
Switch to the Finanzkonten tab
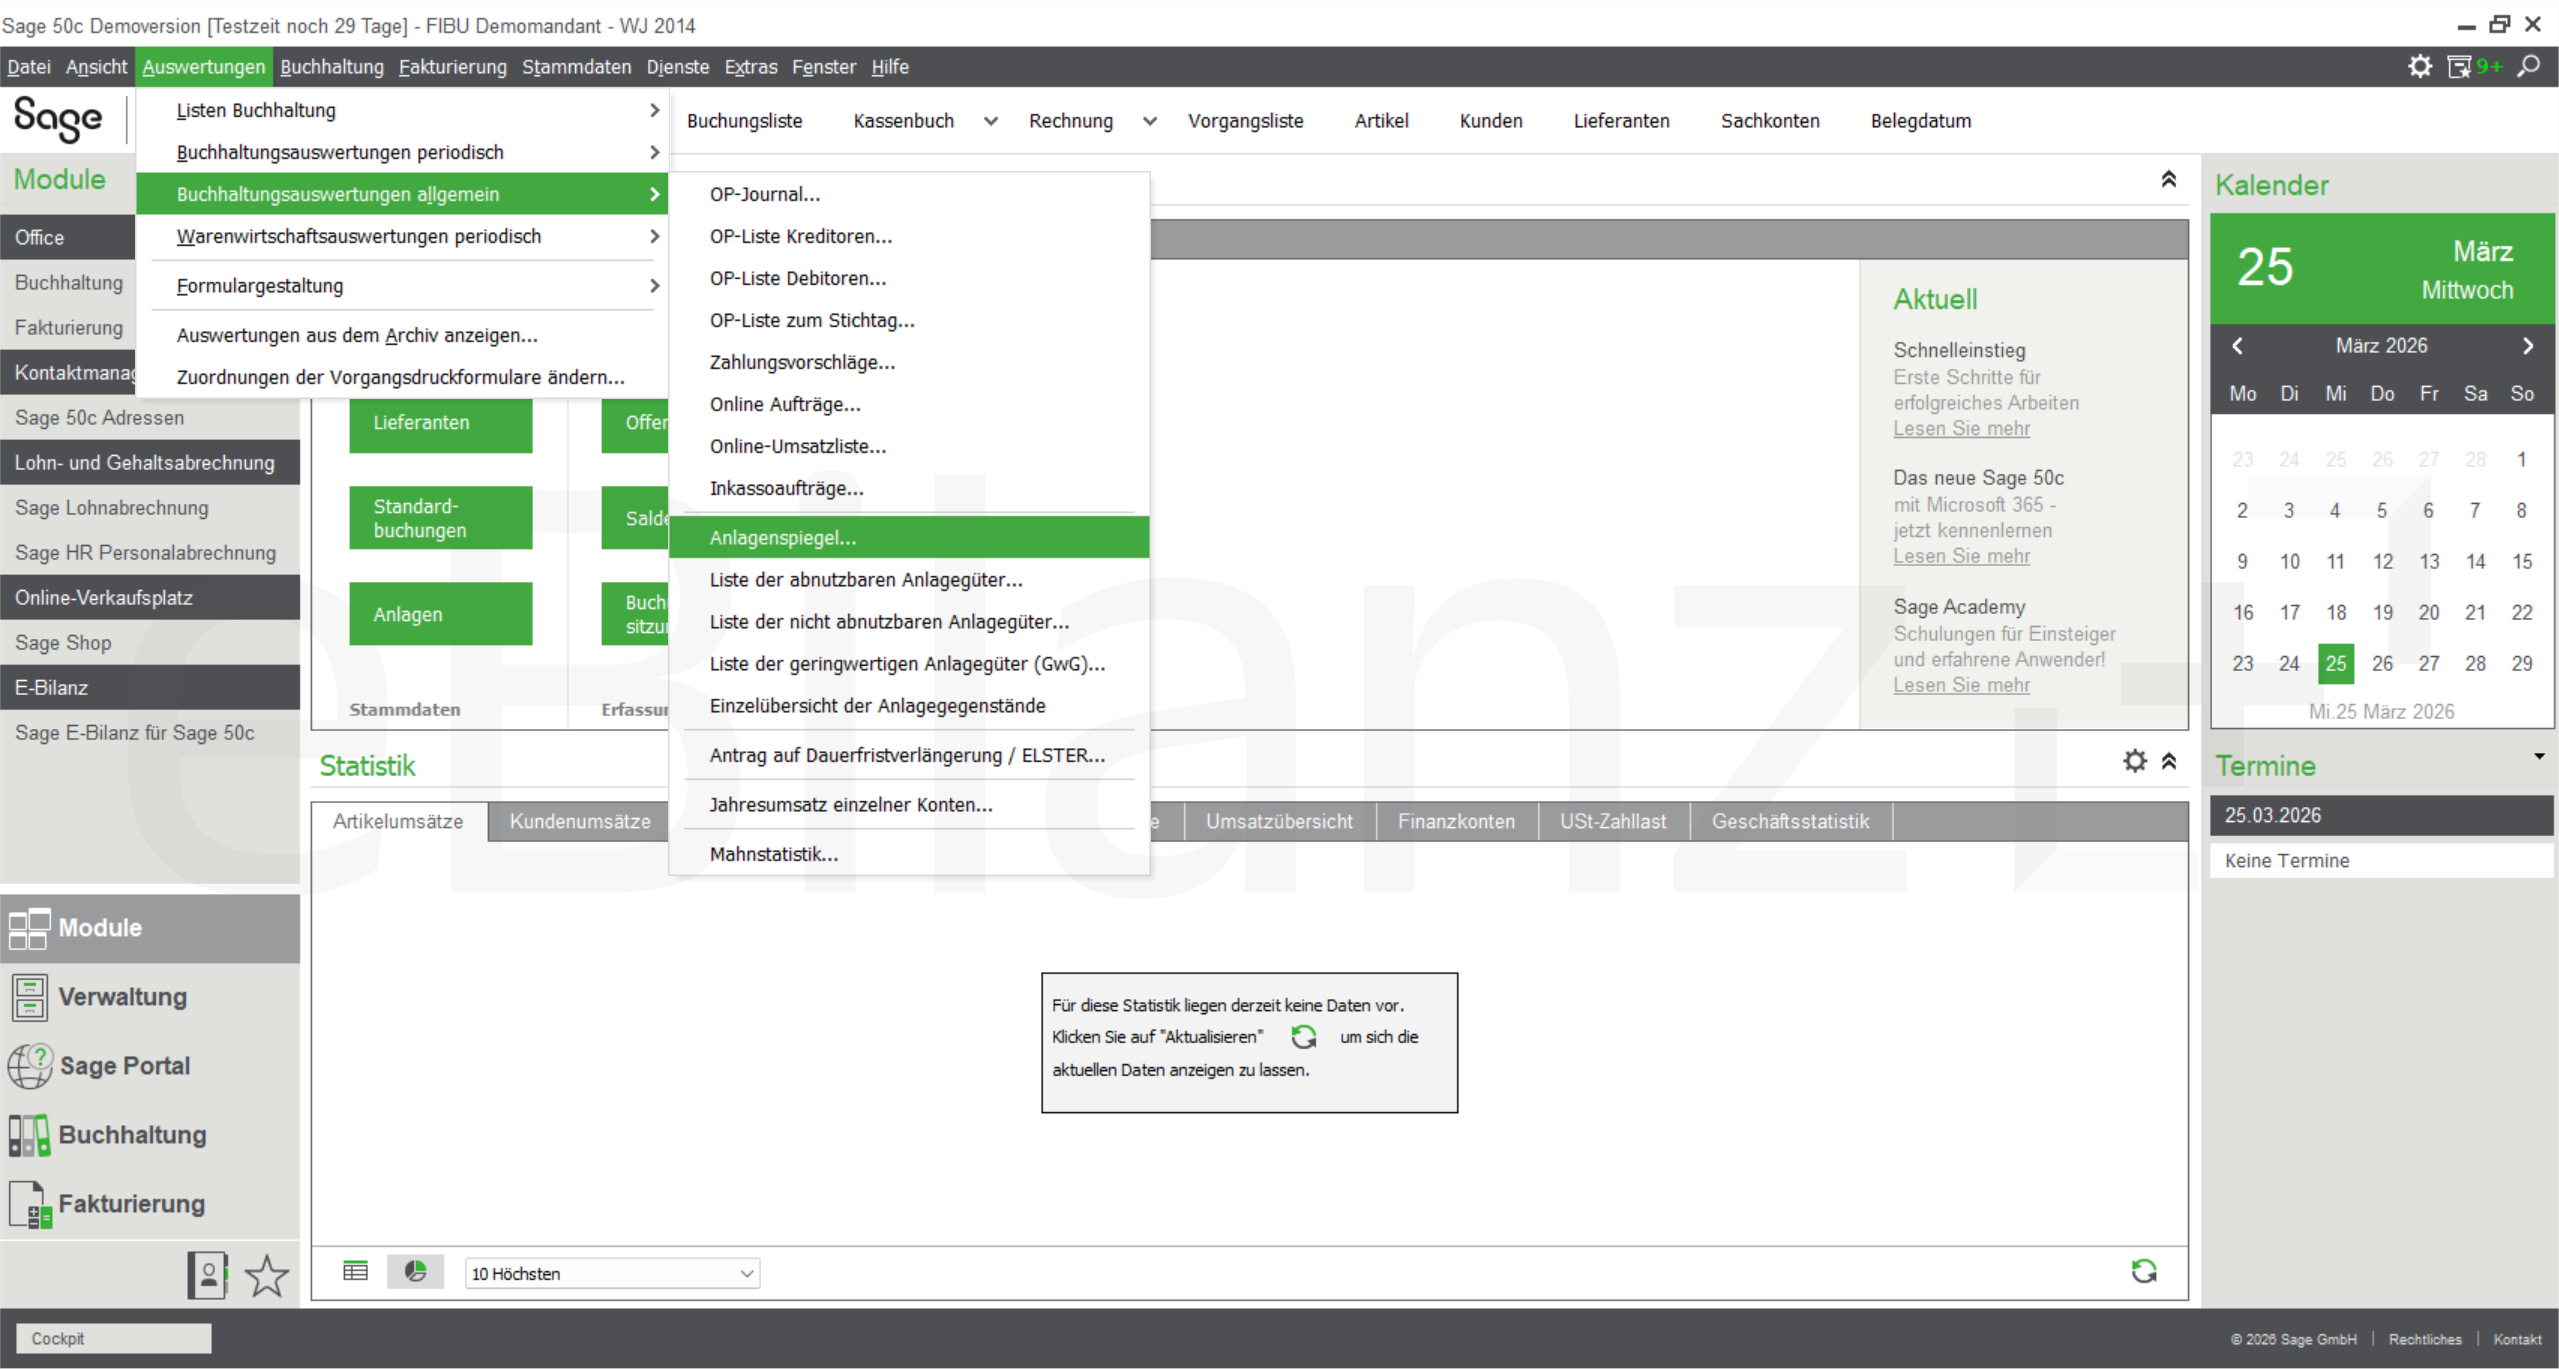[x=1456, y=821]
